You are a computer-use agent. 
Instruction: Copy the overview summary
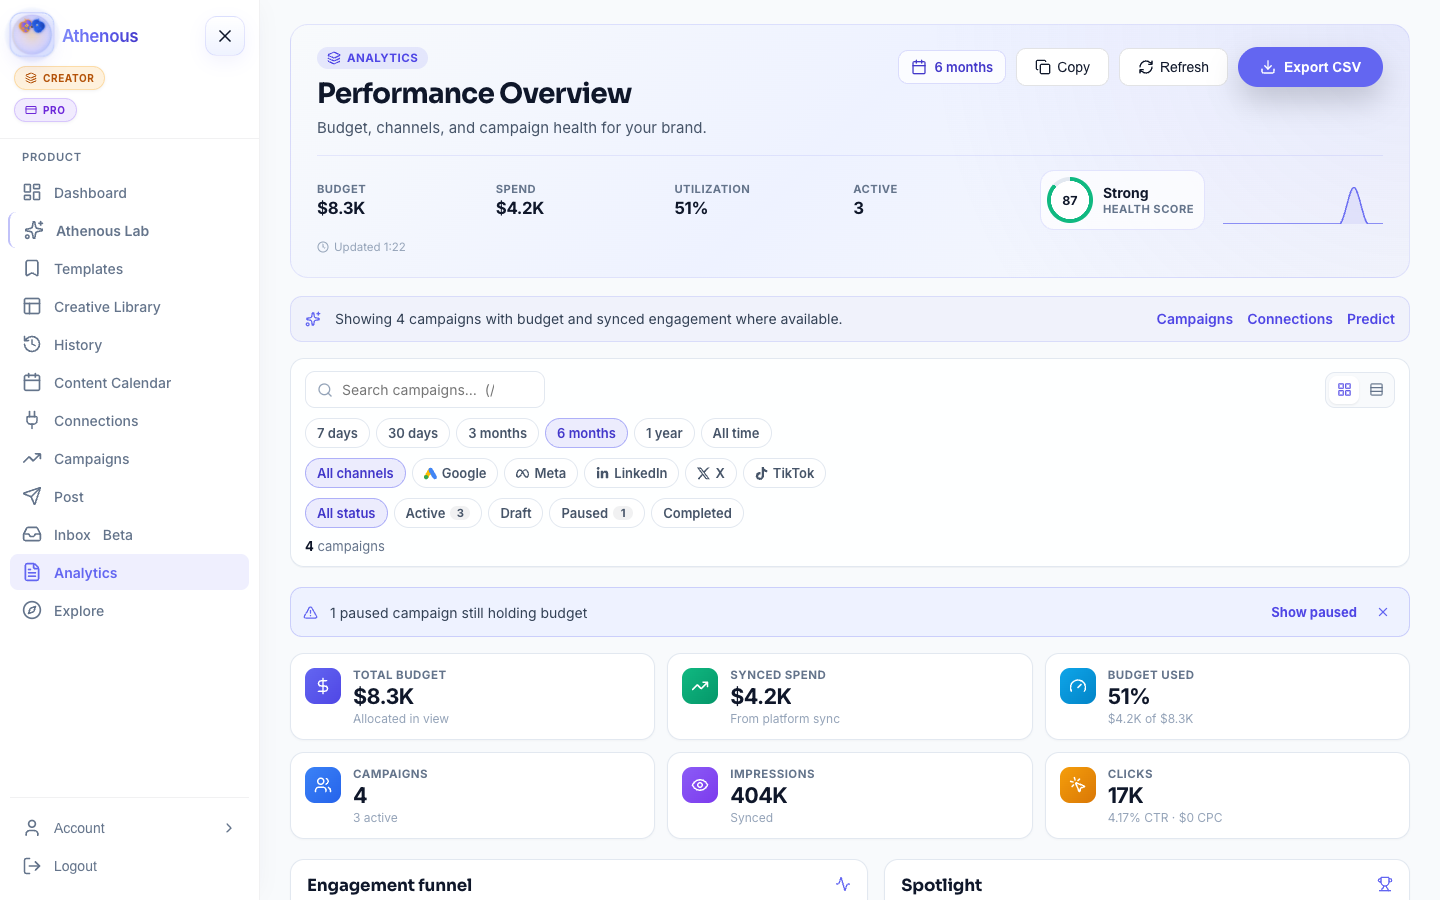click(x=1062, y=67)
